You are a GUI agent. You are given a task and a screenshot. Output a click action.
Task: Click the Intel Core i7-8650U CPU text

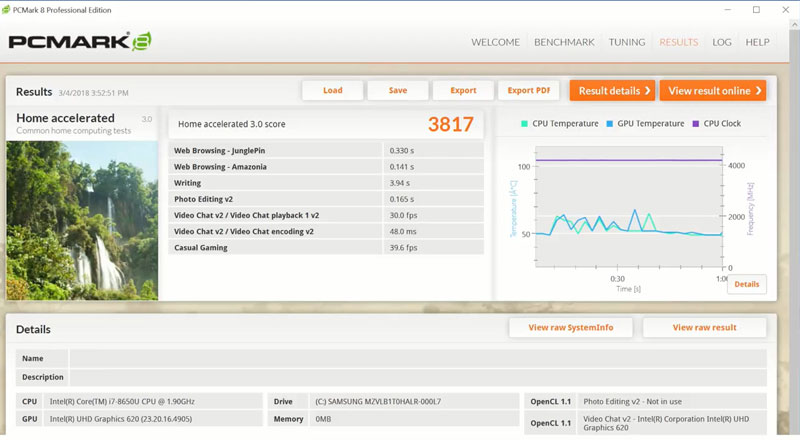coord(122,402)
